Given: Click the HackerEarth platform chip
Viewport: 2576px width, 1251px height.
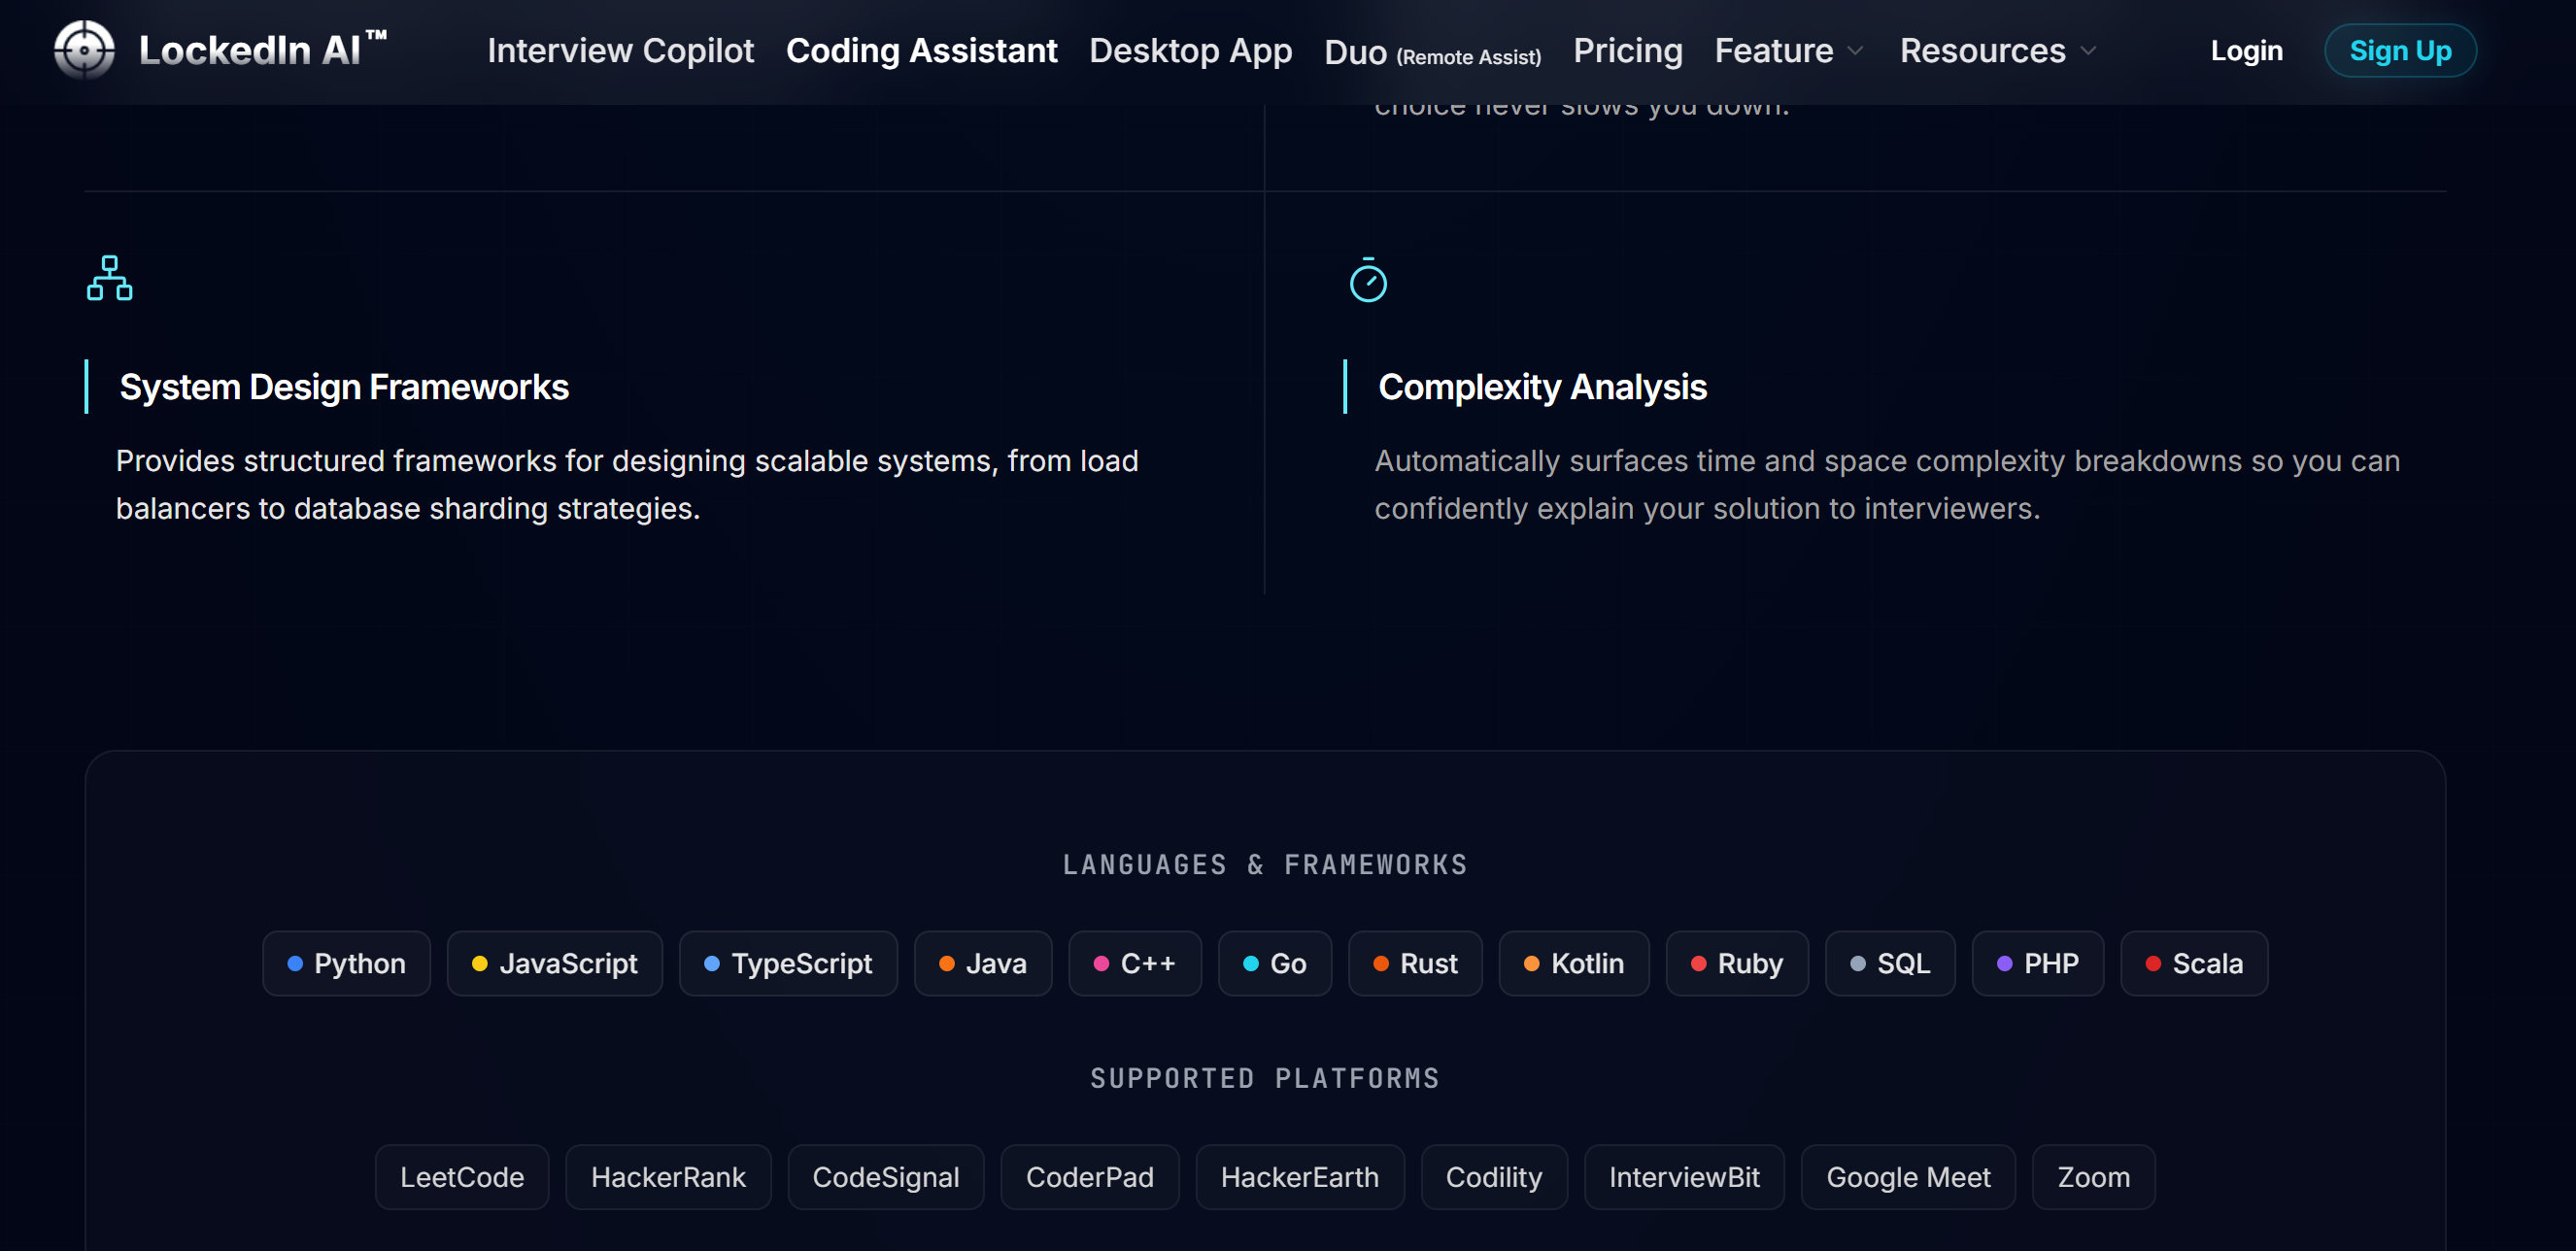Looking at the screenshot, I should (1300, 1177).
